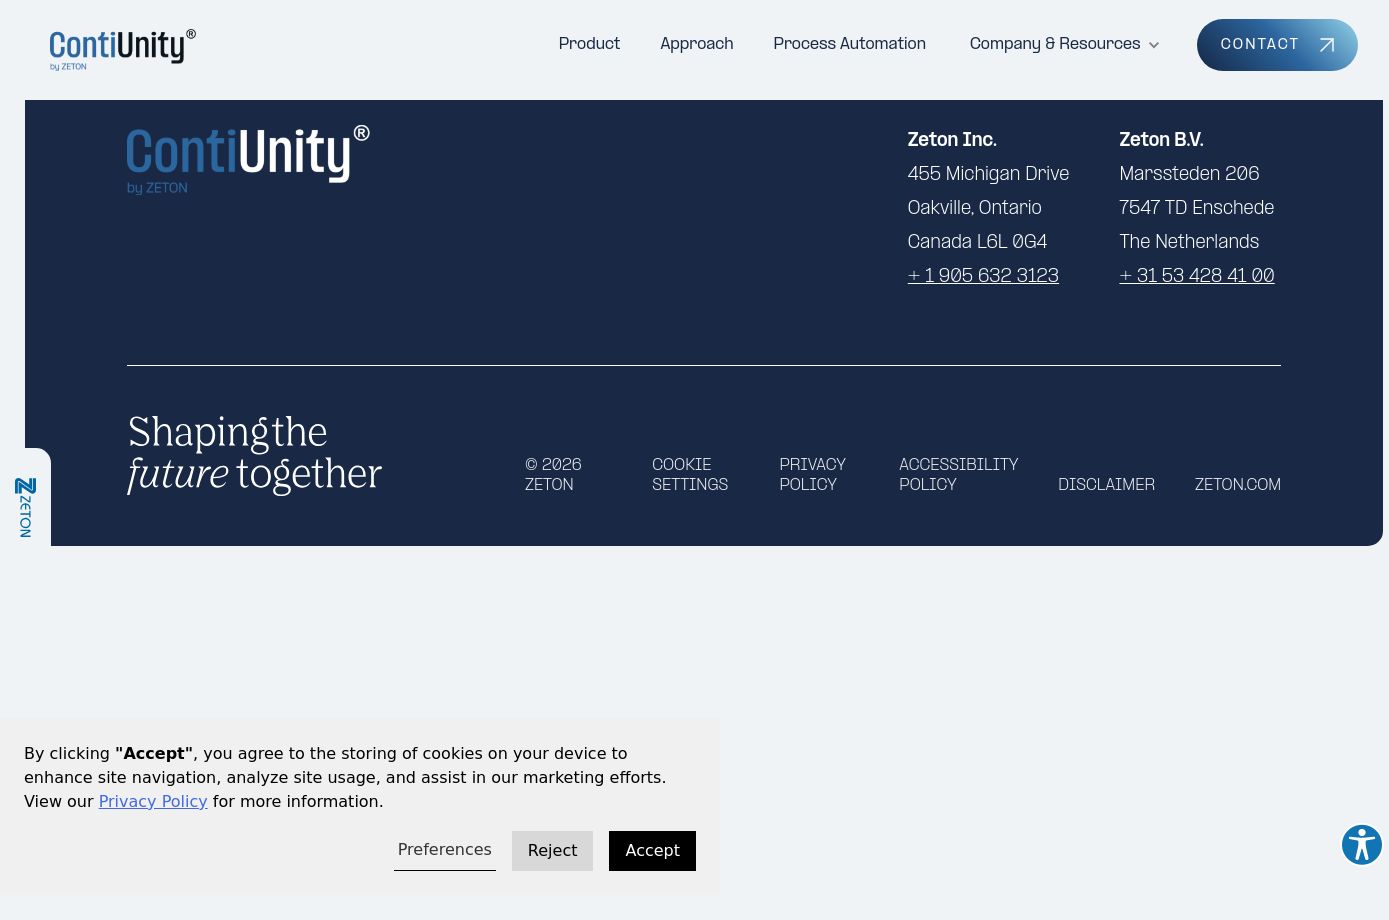The width and height of the screenshot is (1389, 920).
Task: Open the Privacy Policy link in cookie banner
Action: coord(153,802)
